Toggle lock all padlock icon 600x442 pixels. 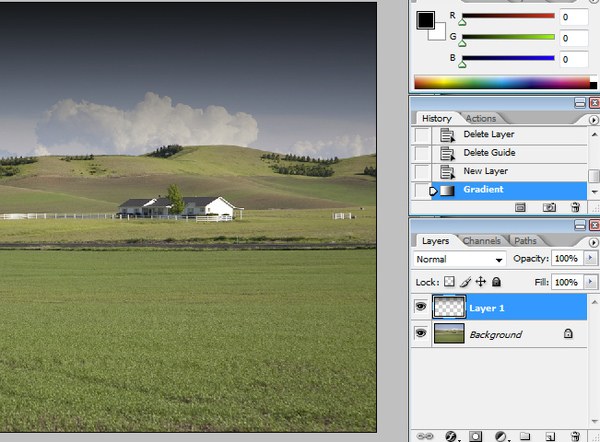(x=496, y=282)
